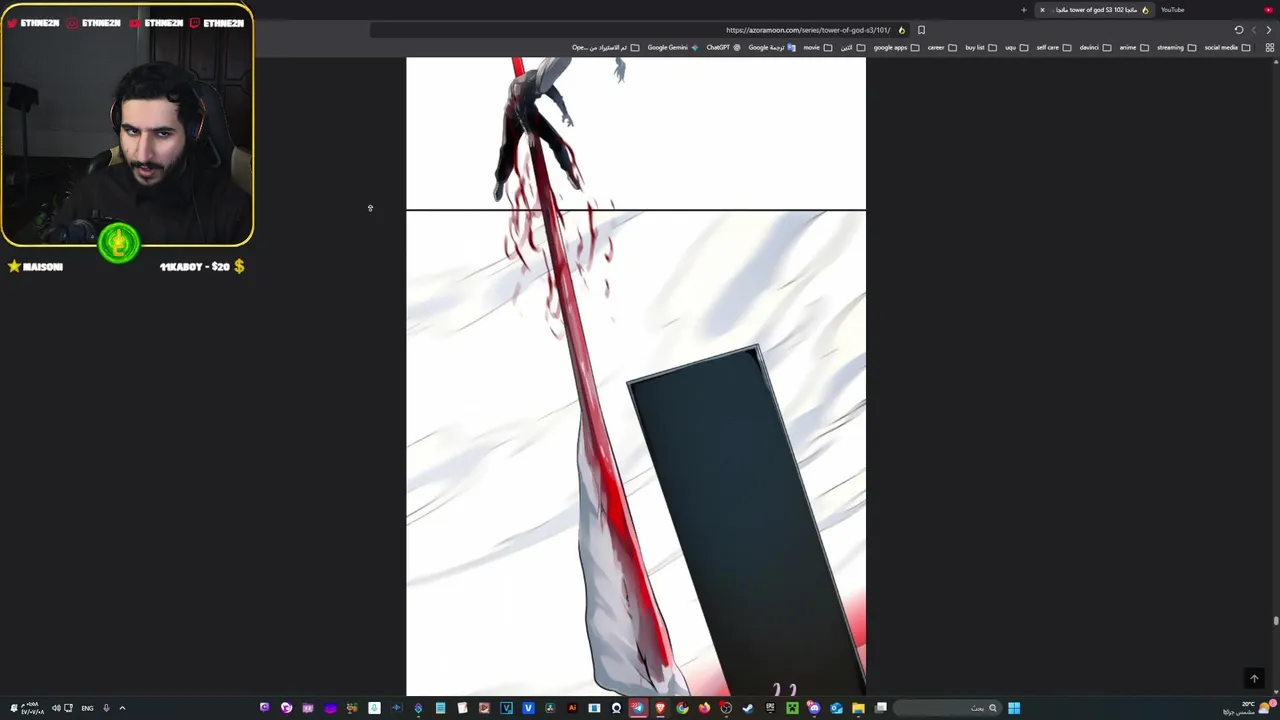
Task: Open Steam from the taskbar
Action: pos(748,708)
